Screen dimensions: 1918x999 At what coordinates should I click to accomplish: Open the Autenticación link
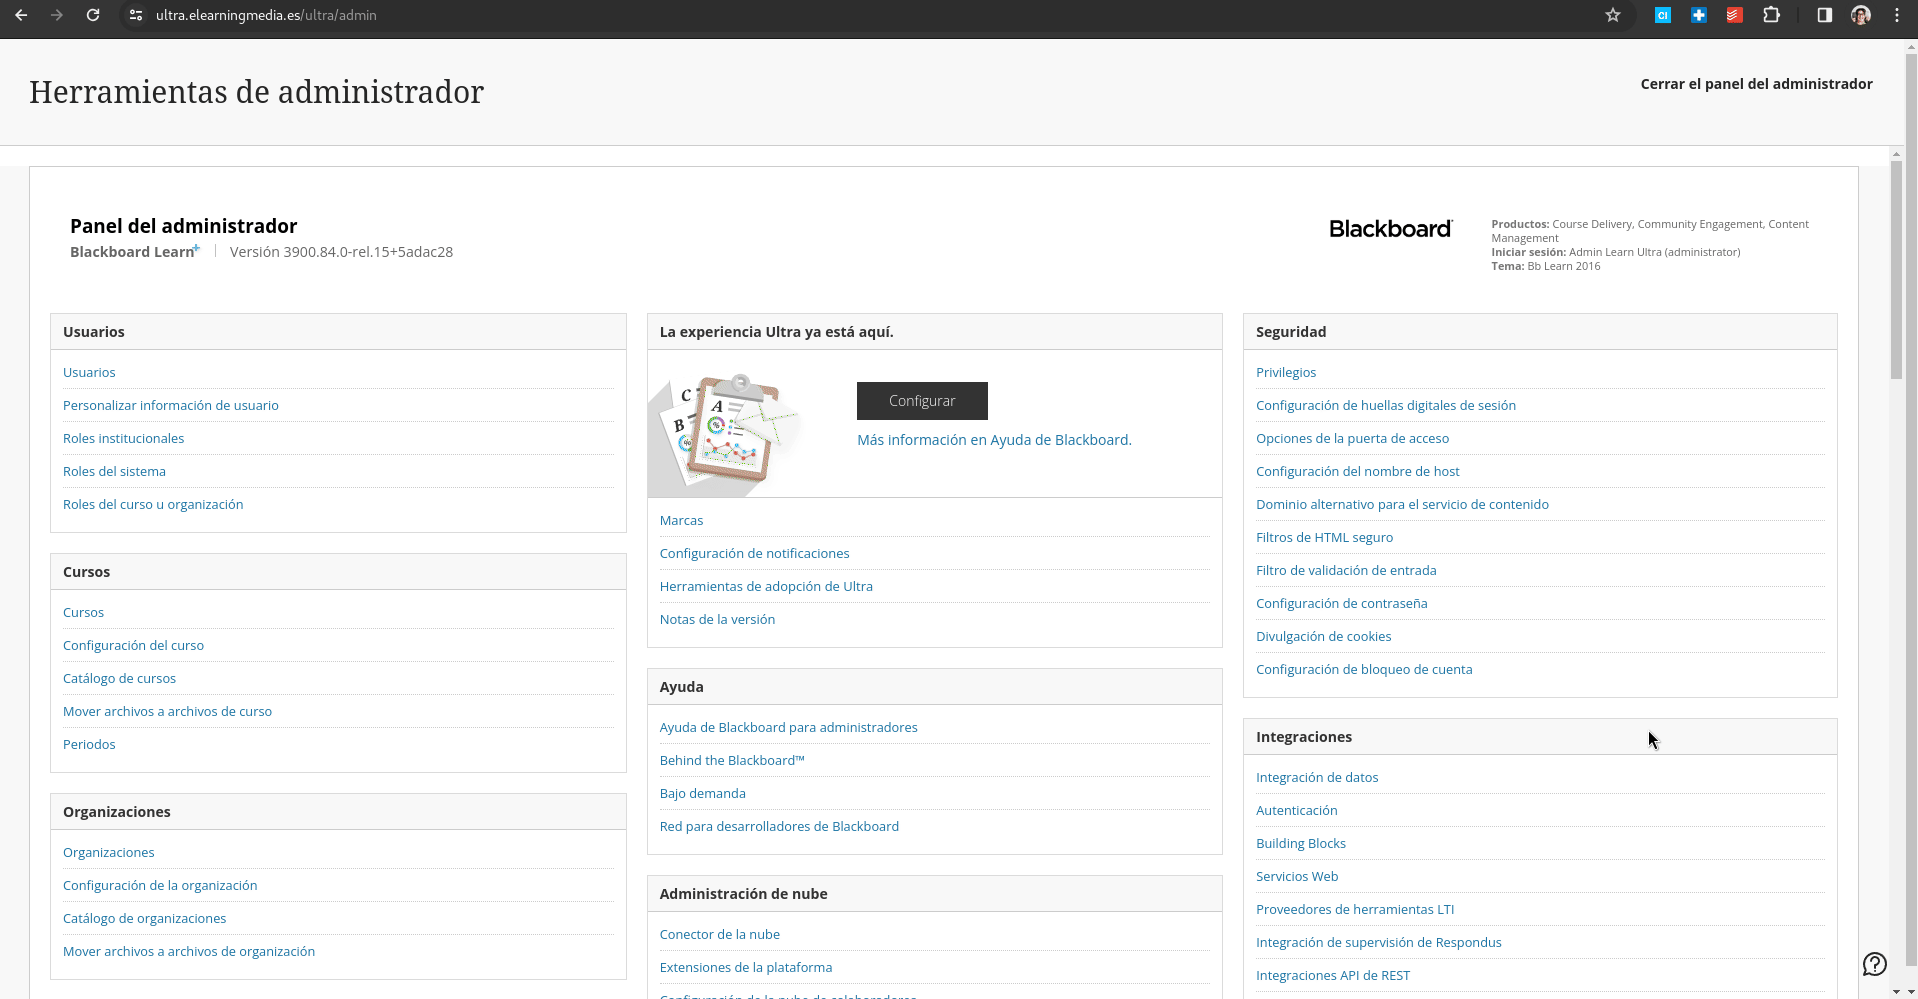click(1297, 810)
